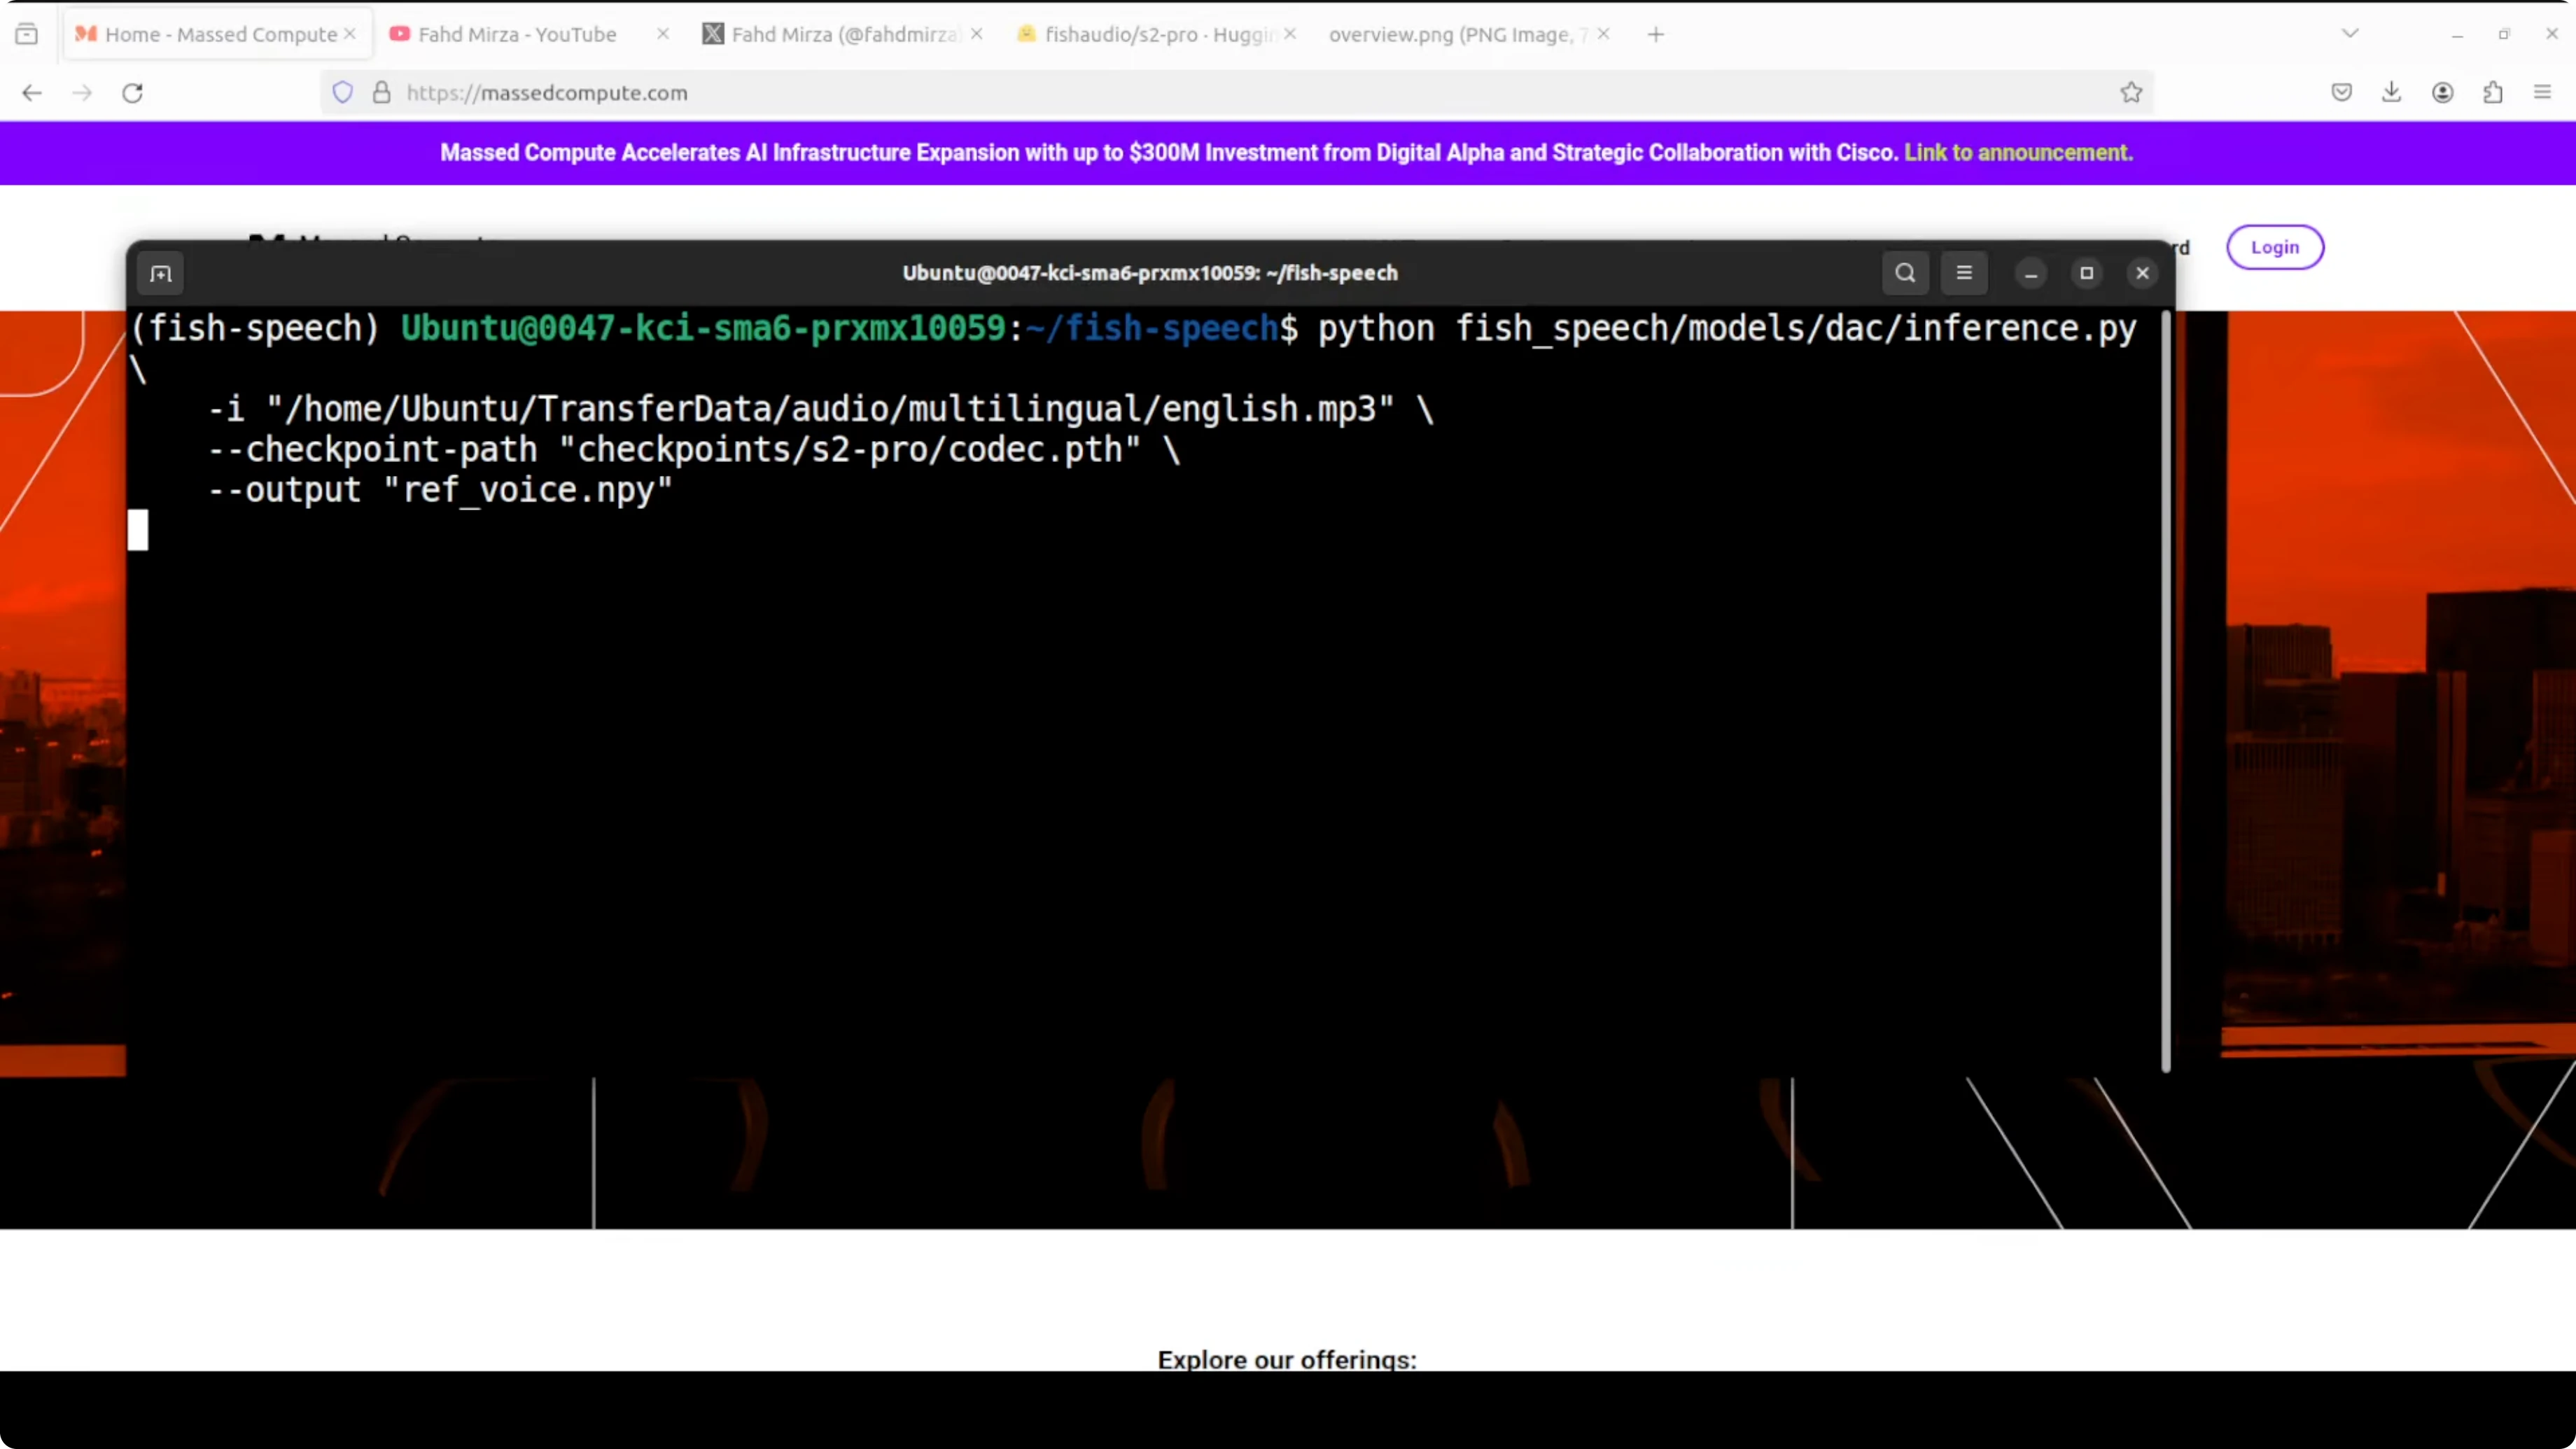
Task: Reload the massedcompute.com page
Action: pos(132,92)
